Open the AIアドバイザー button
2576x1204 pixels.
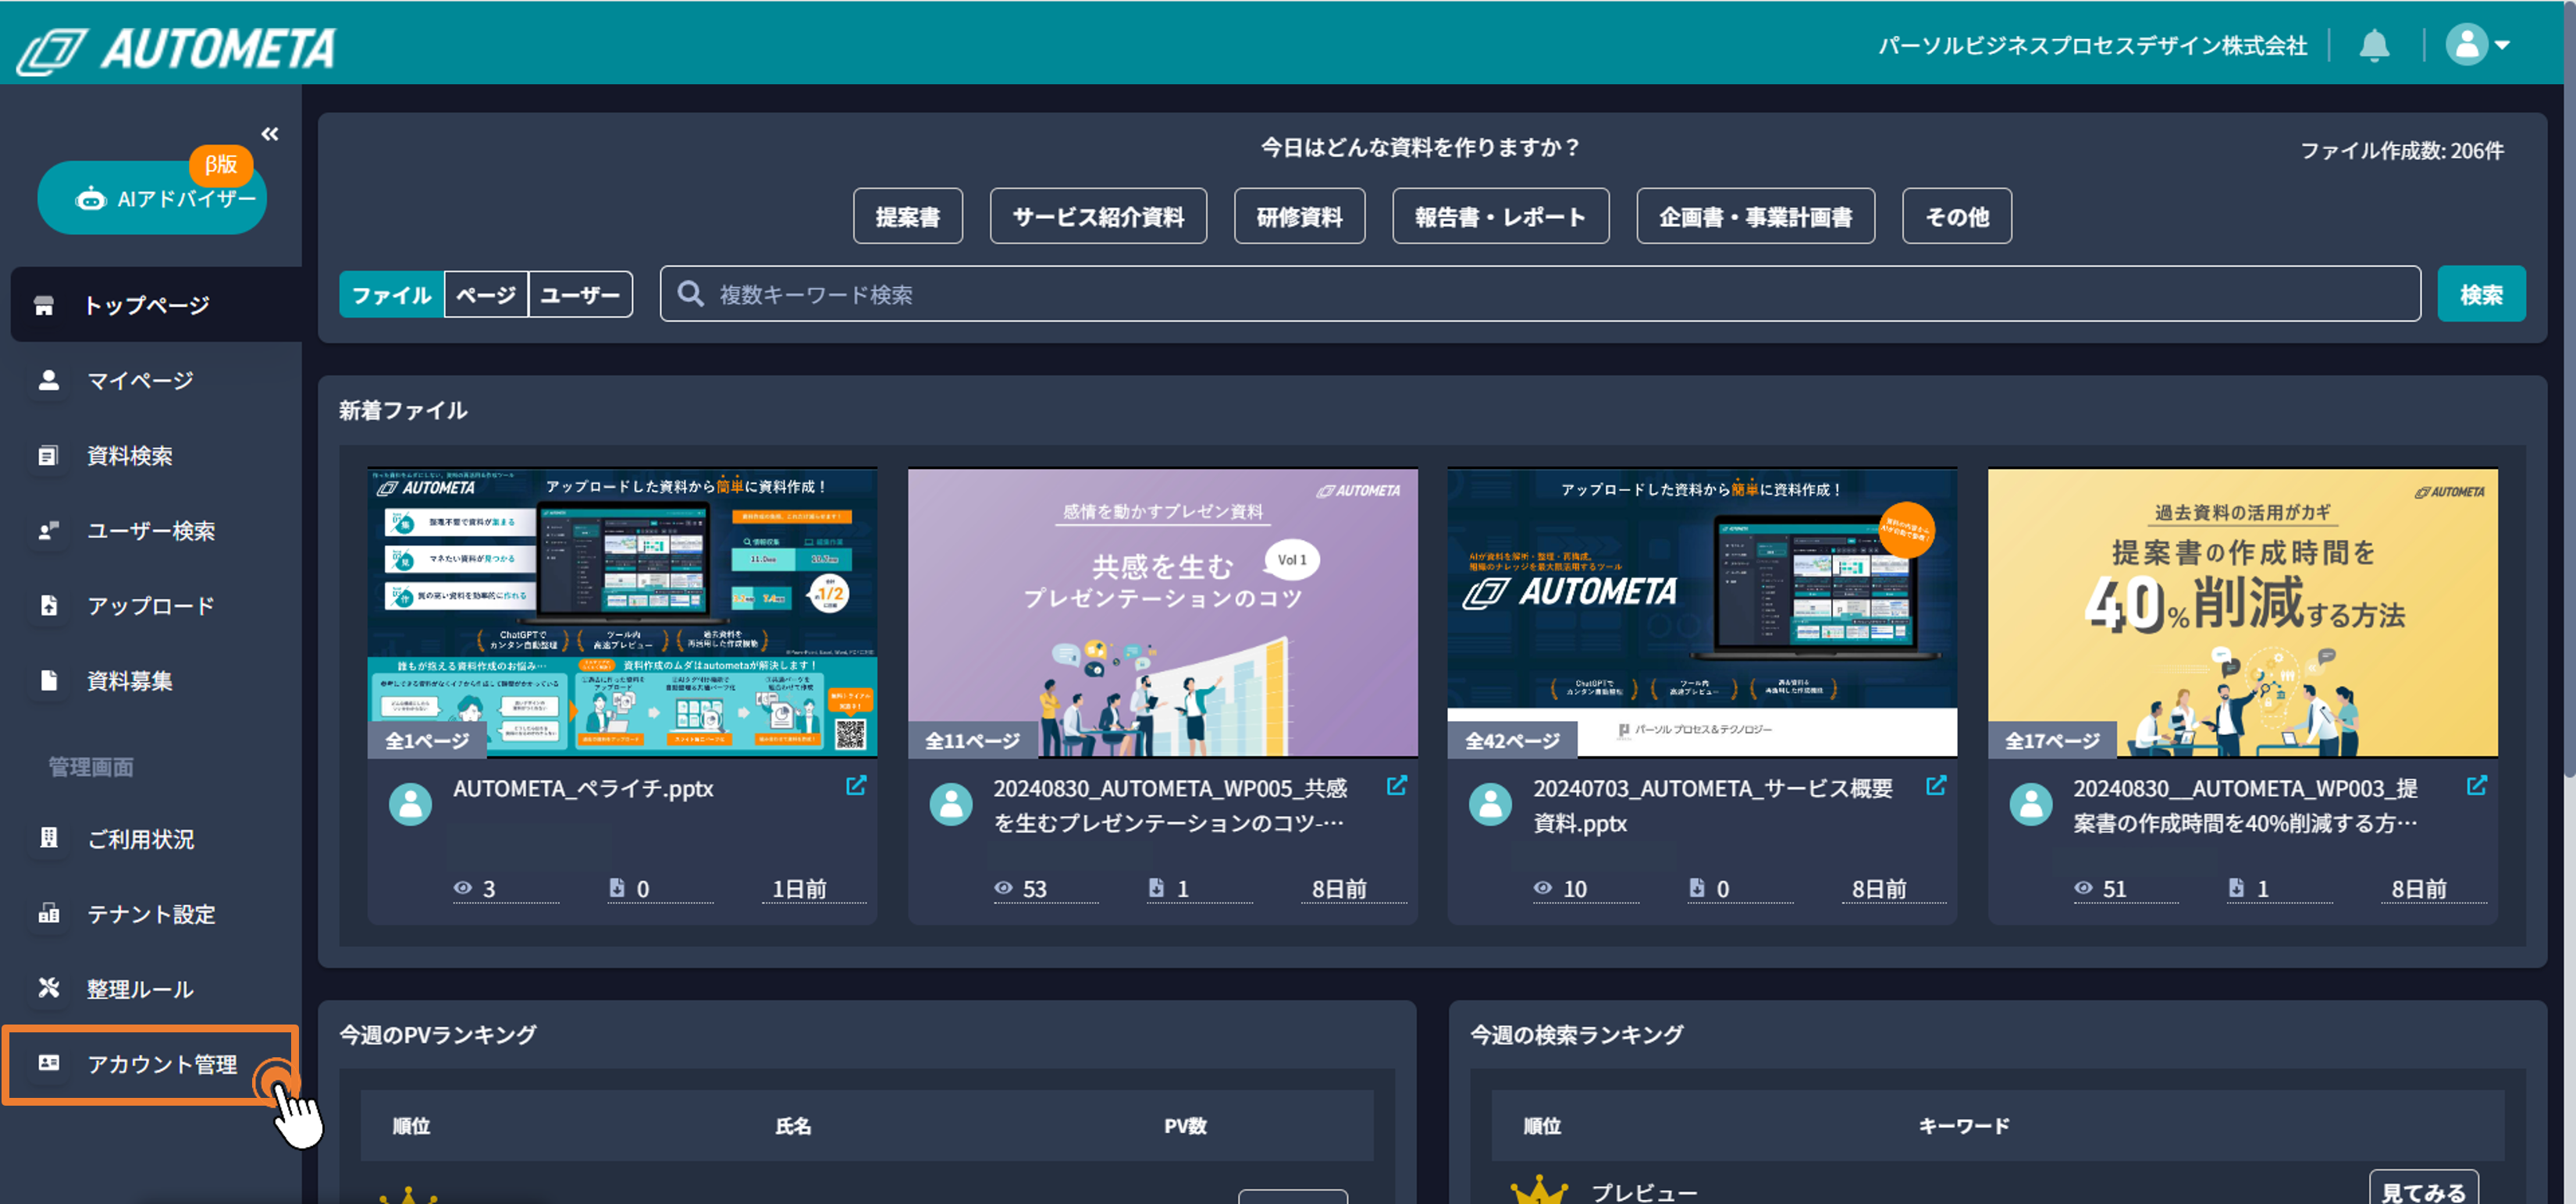(x=152, y=198)
